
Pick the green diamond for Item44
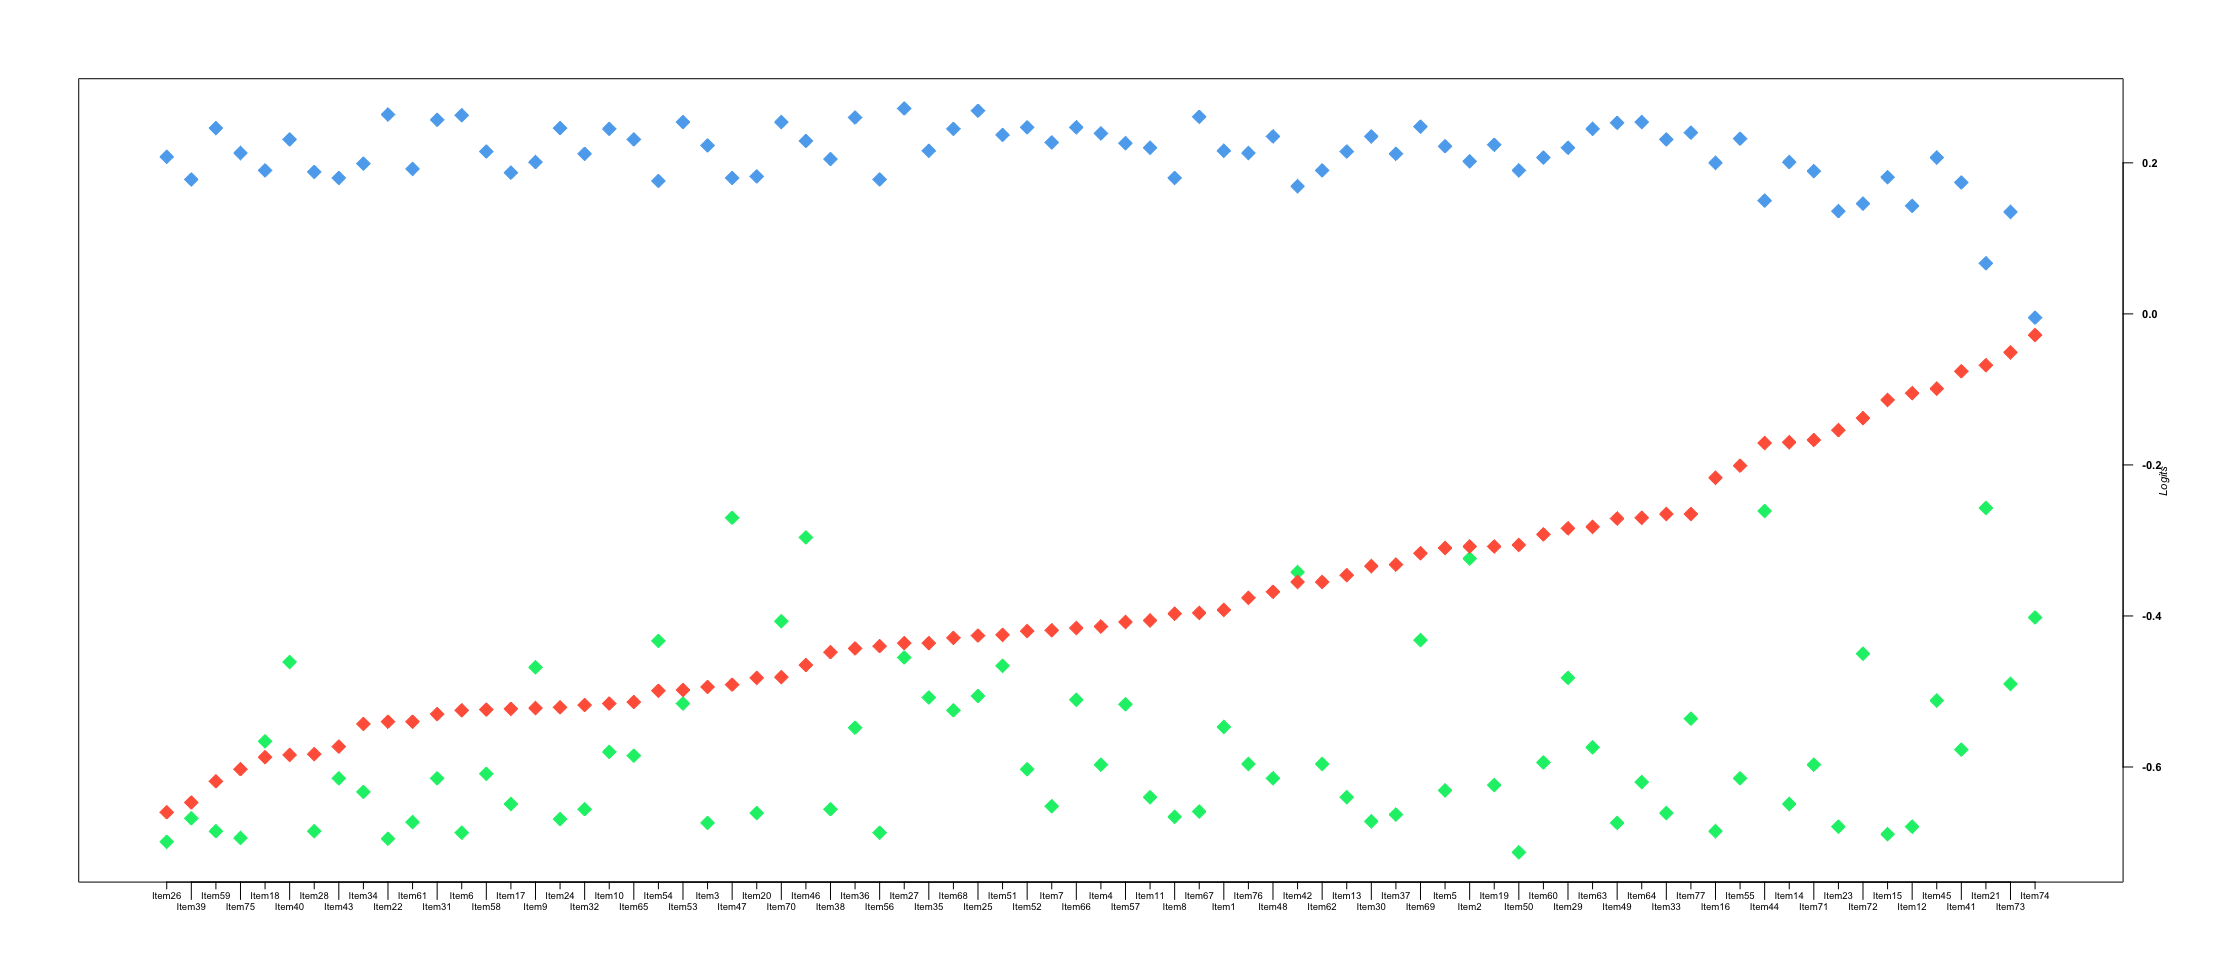click(1764, 511)
